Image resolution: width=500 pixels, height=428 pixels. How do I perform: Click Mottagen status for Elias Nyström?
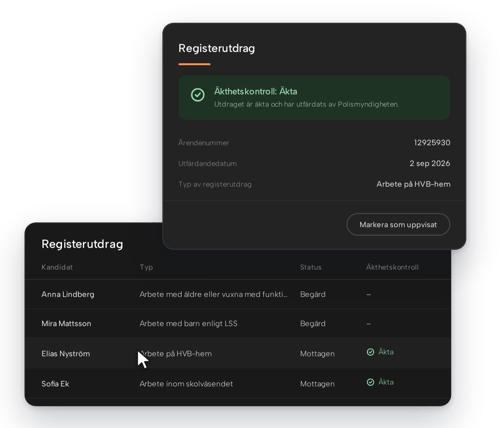coord(317,354)
